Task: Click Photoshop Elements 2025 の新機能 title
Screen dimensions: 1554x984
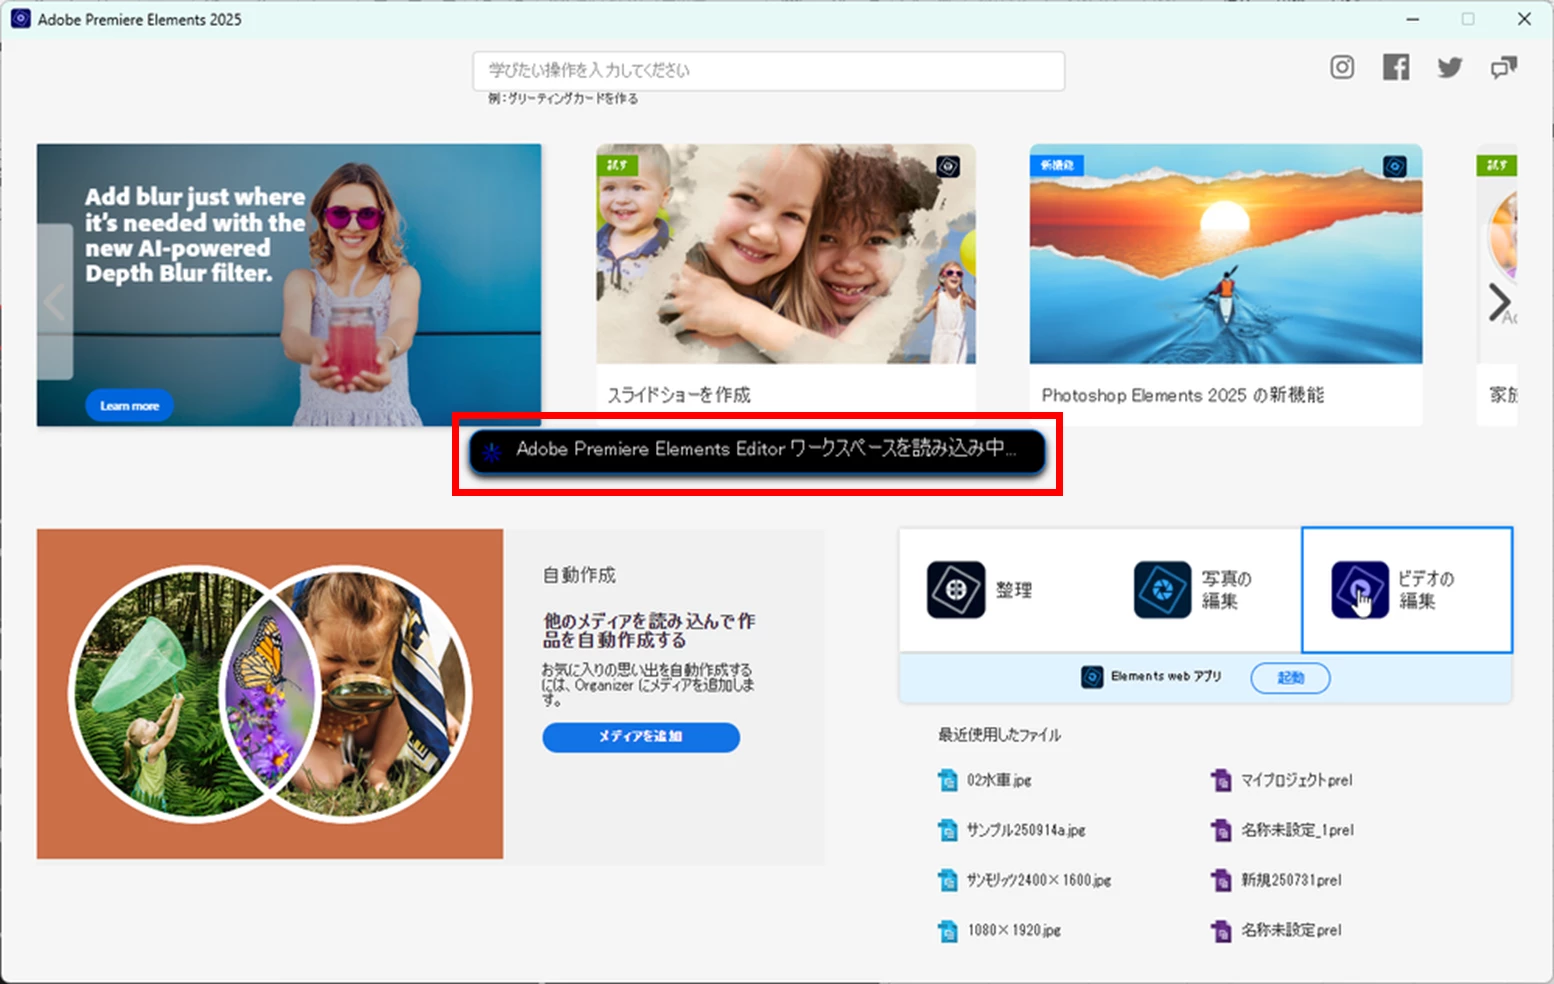Action: click(x=1182, y=395)
